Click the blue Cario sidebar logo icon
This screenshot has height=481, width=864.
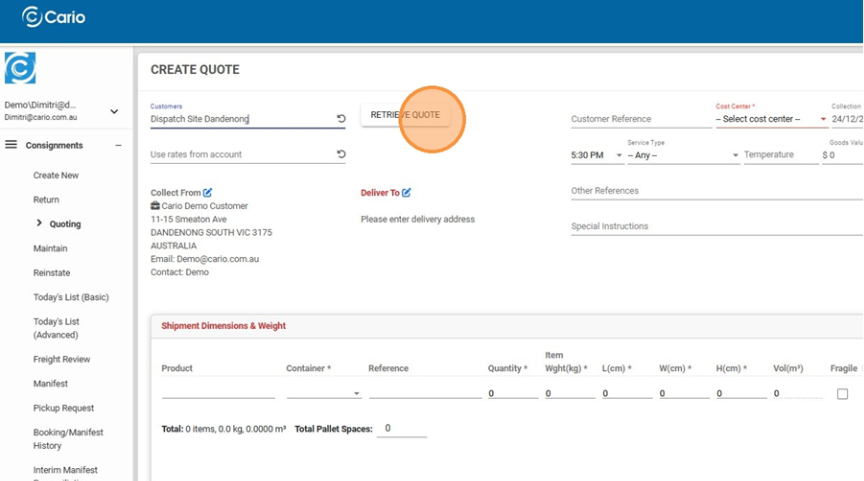(20, 68)
